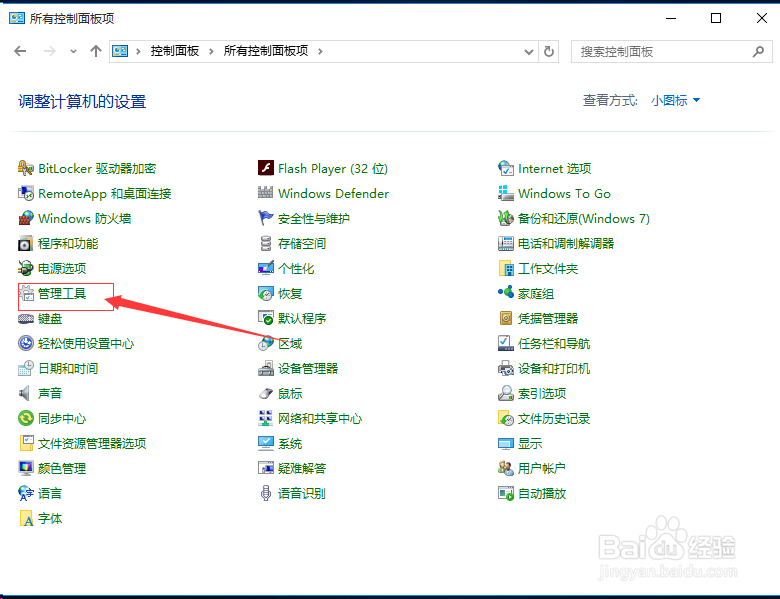Viewport: 780px width, 599px height.
Task: Click the 鼠标 icon
Action: coord(266,394)
